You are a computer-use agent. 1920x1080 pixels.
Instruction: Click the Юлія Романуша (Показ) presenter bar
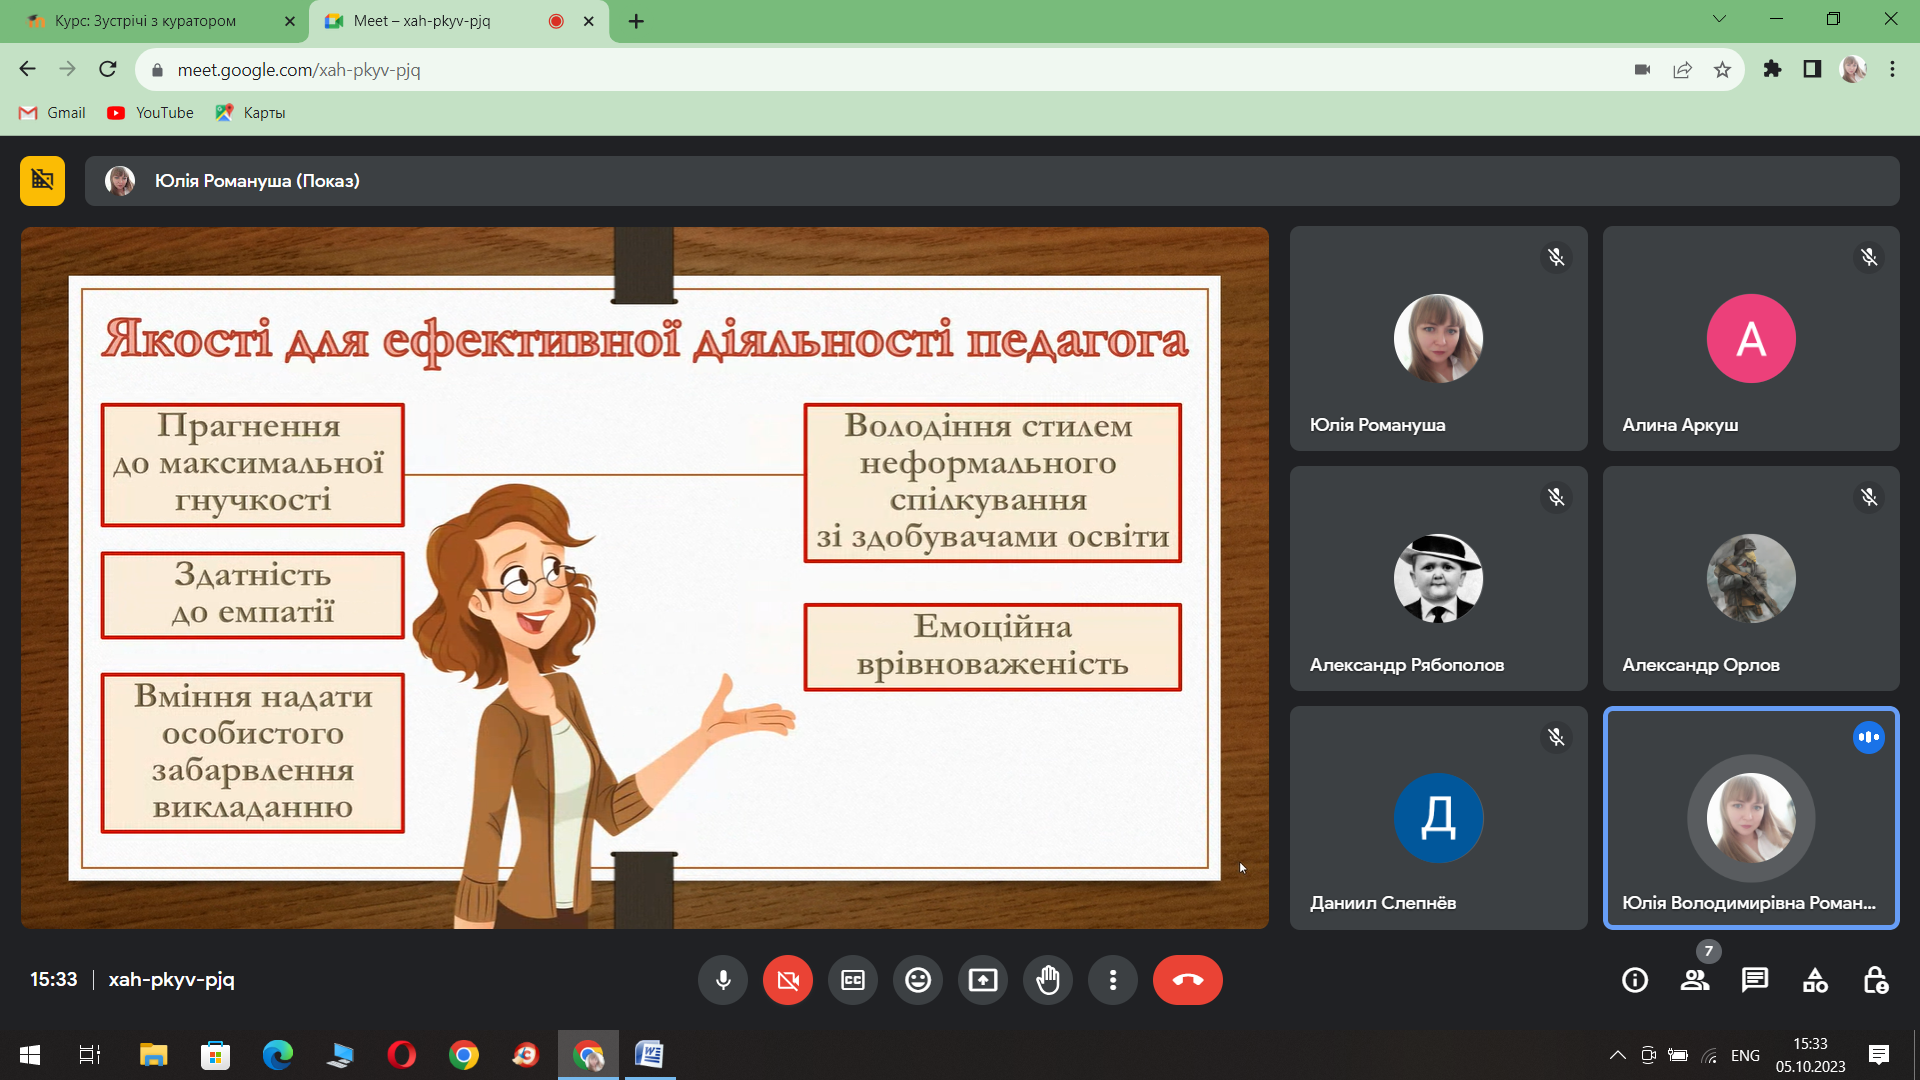tap(992, 181)
